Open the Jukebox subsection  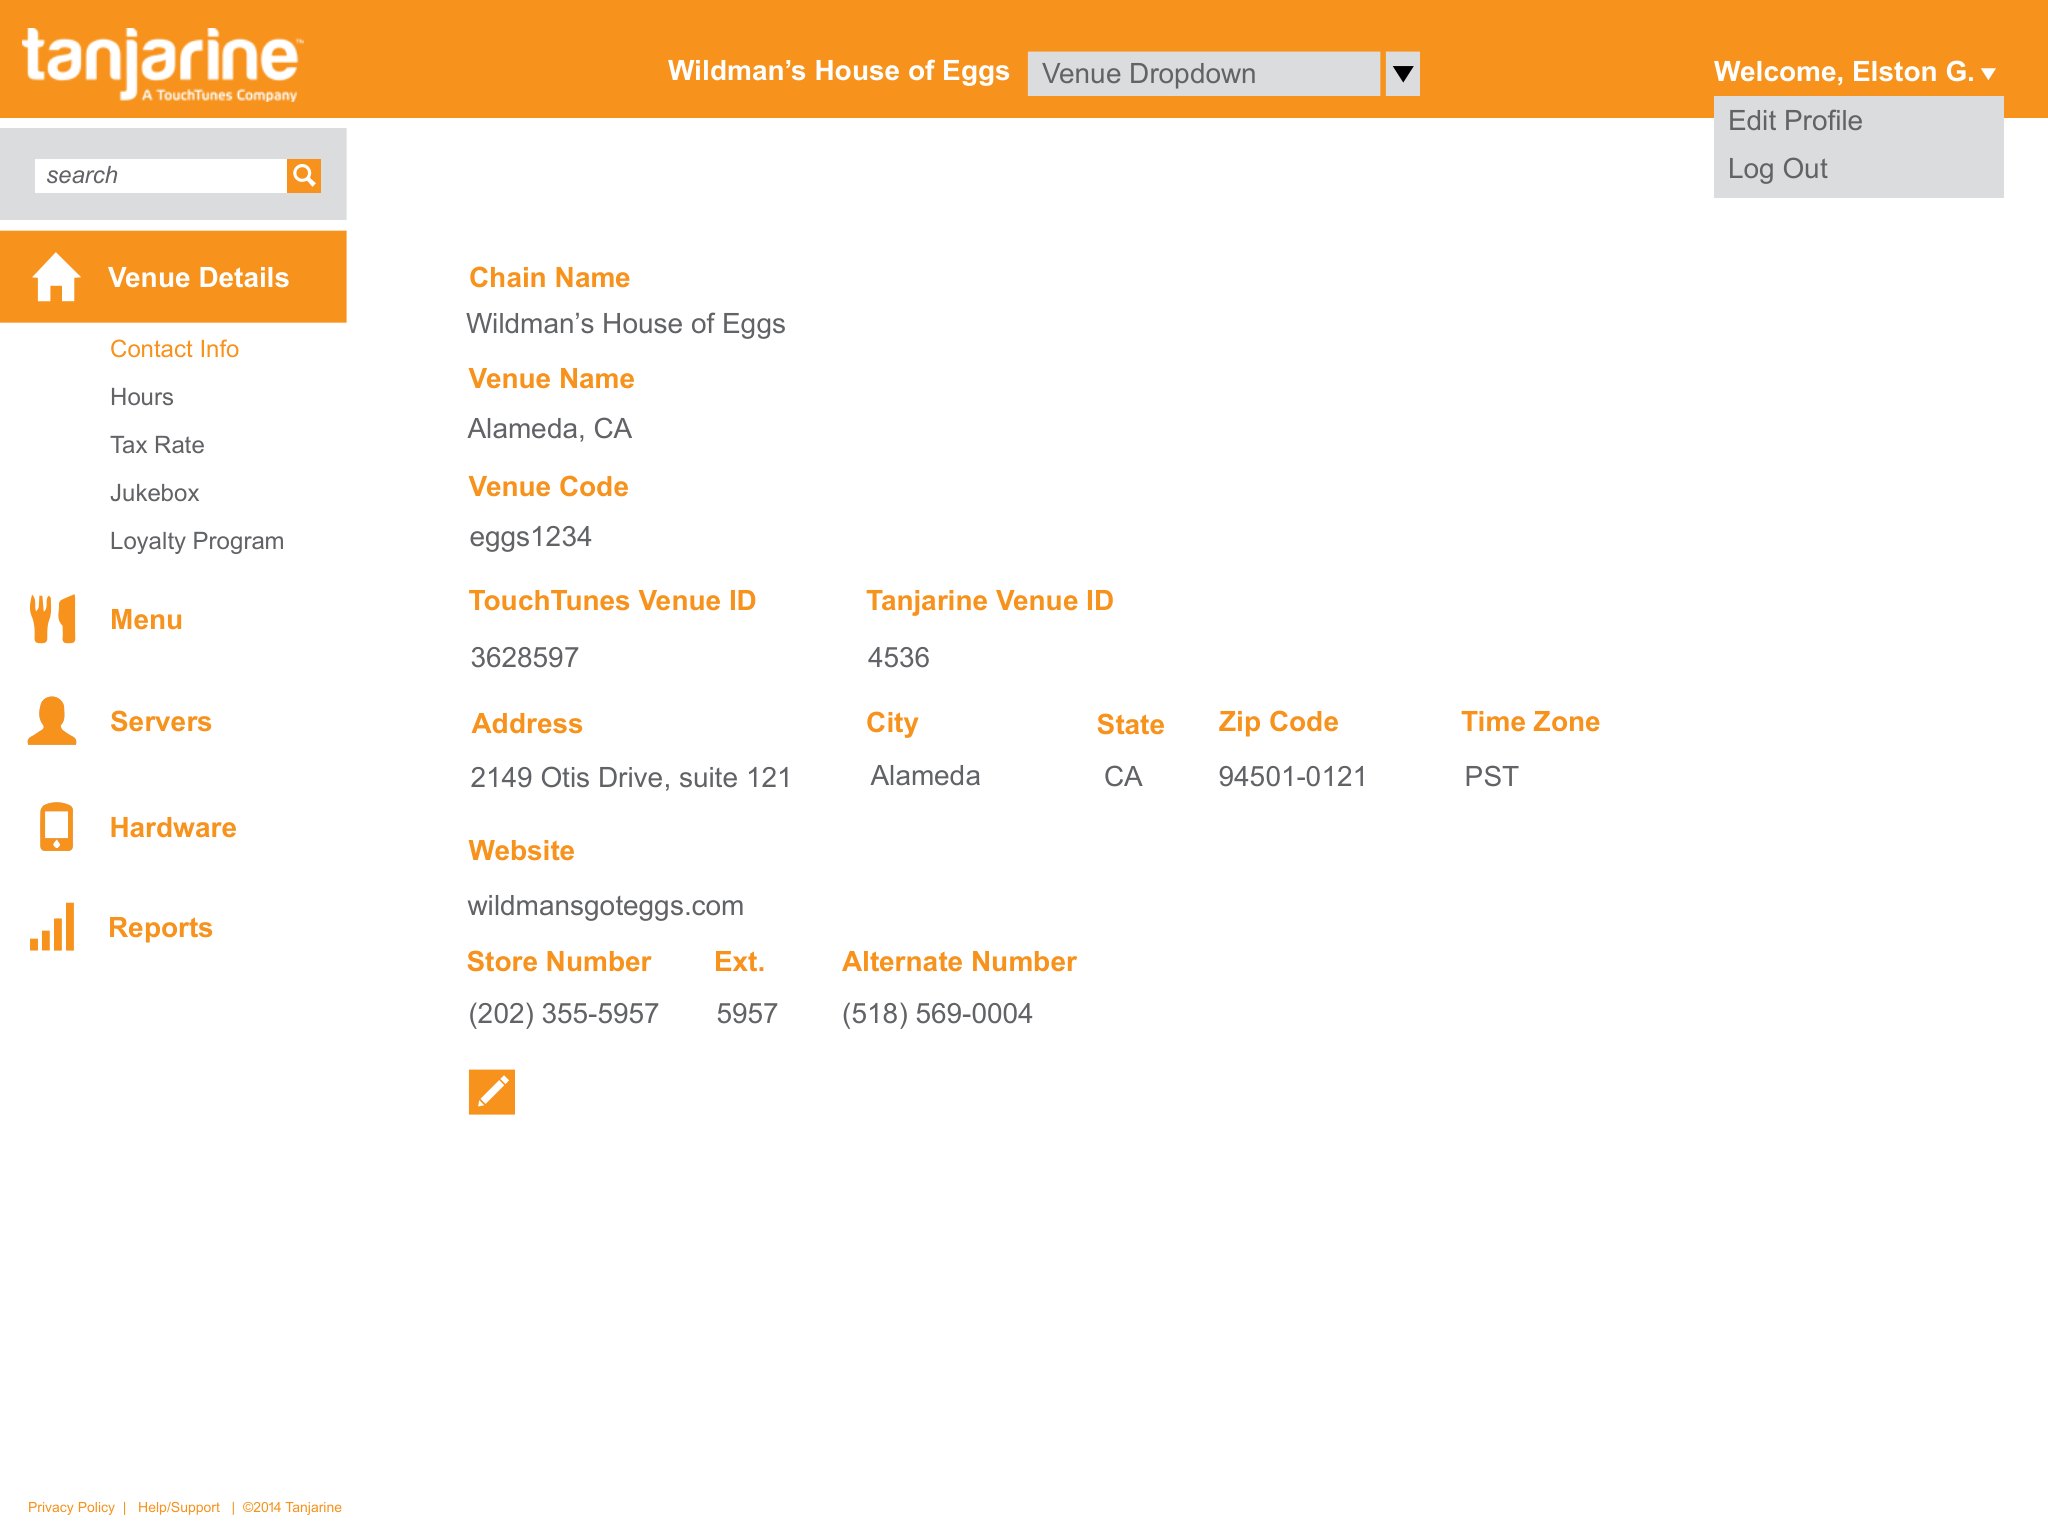pos(155,493)
